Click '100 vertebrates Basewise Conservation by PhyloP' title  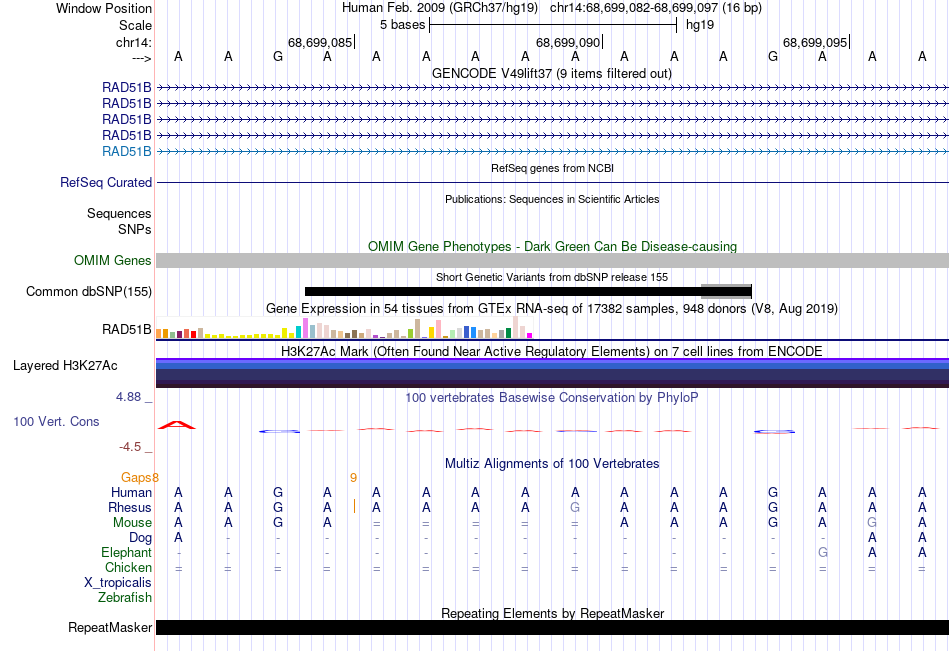(x=552, y=398)
